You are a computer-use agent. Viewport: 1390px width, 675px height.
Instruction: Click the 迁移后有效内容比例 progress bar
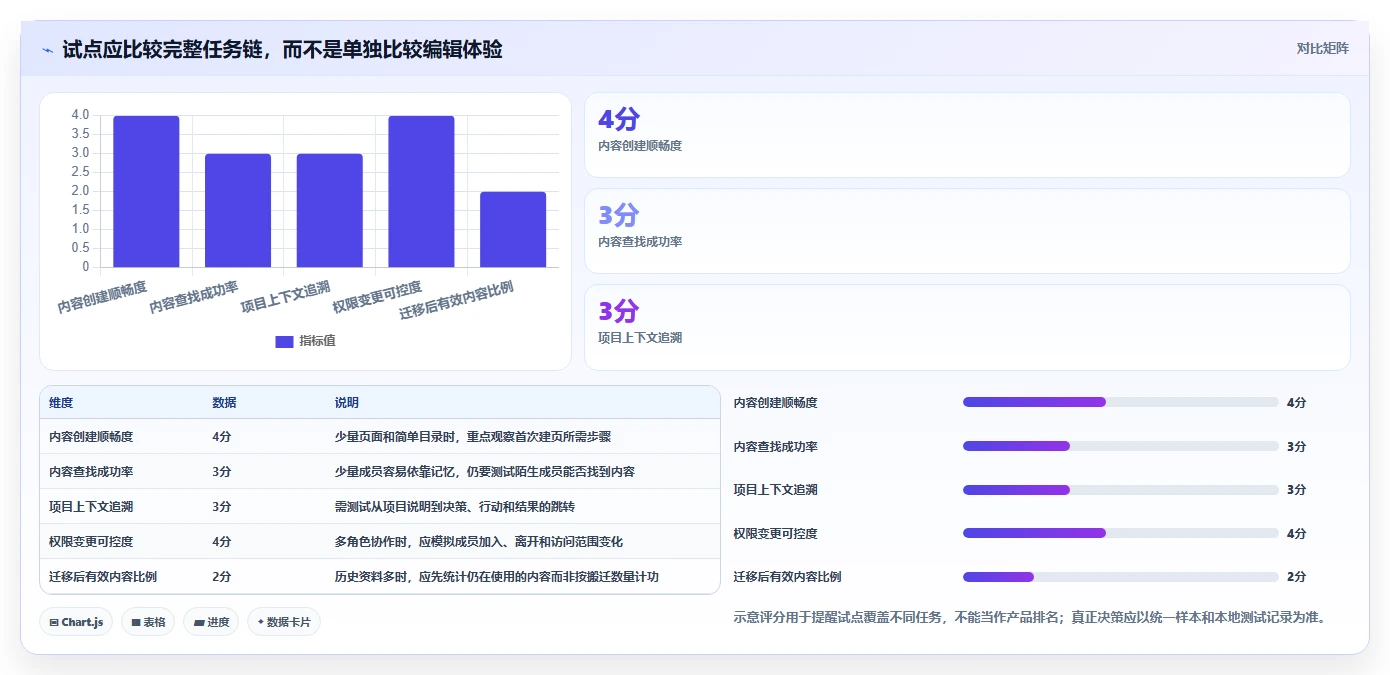pyautogui.click(x=1120, y=577)
